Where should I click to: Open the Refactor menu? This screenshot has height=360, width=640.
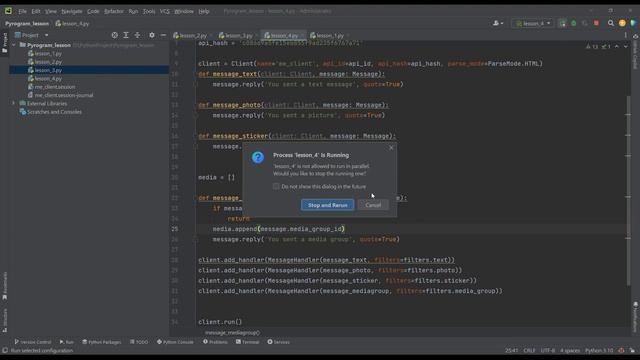[114, 11]
